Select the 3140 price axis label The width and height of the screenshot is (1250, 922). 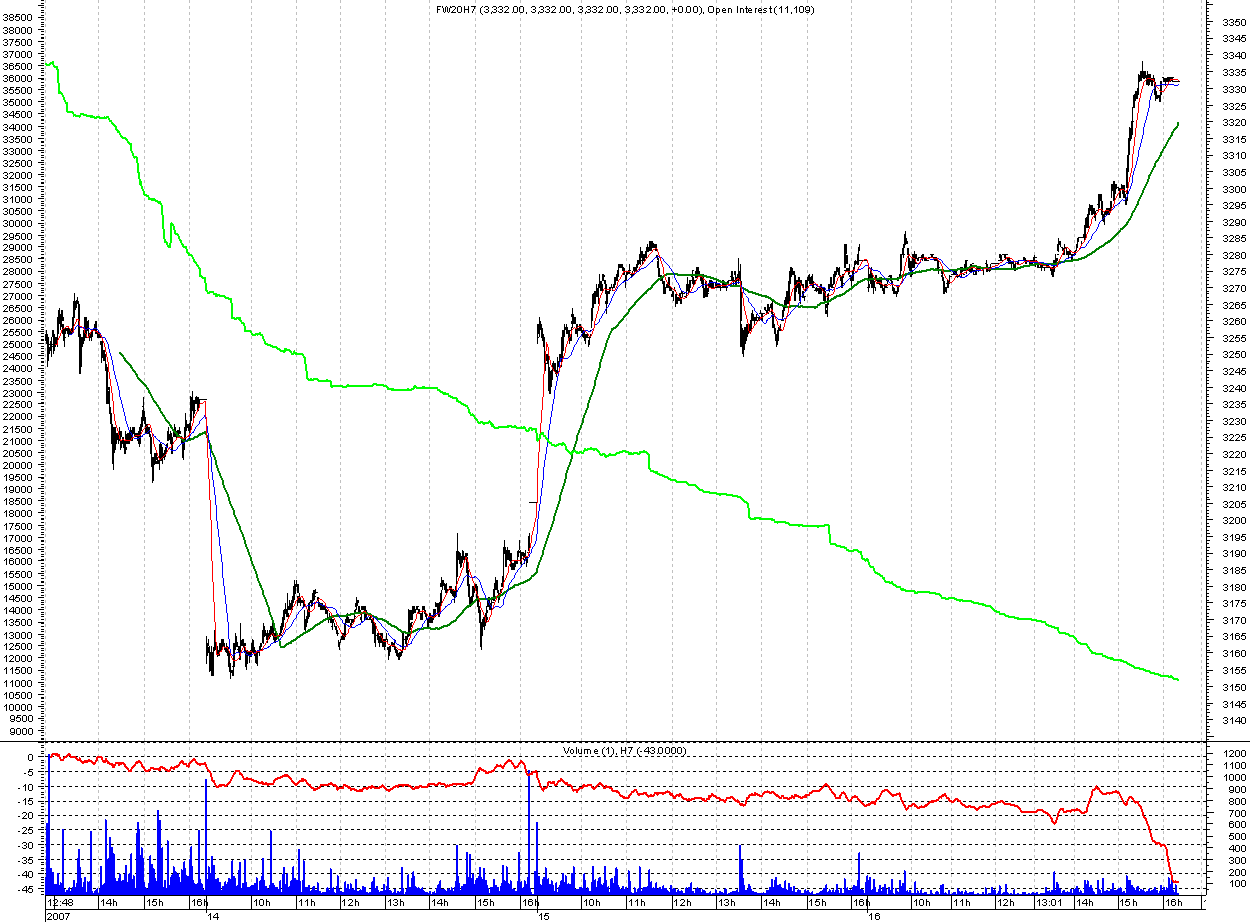pyautogui.click(x=1233, y=720)
